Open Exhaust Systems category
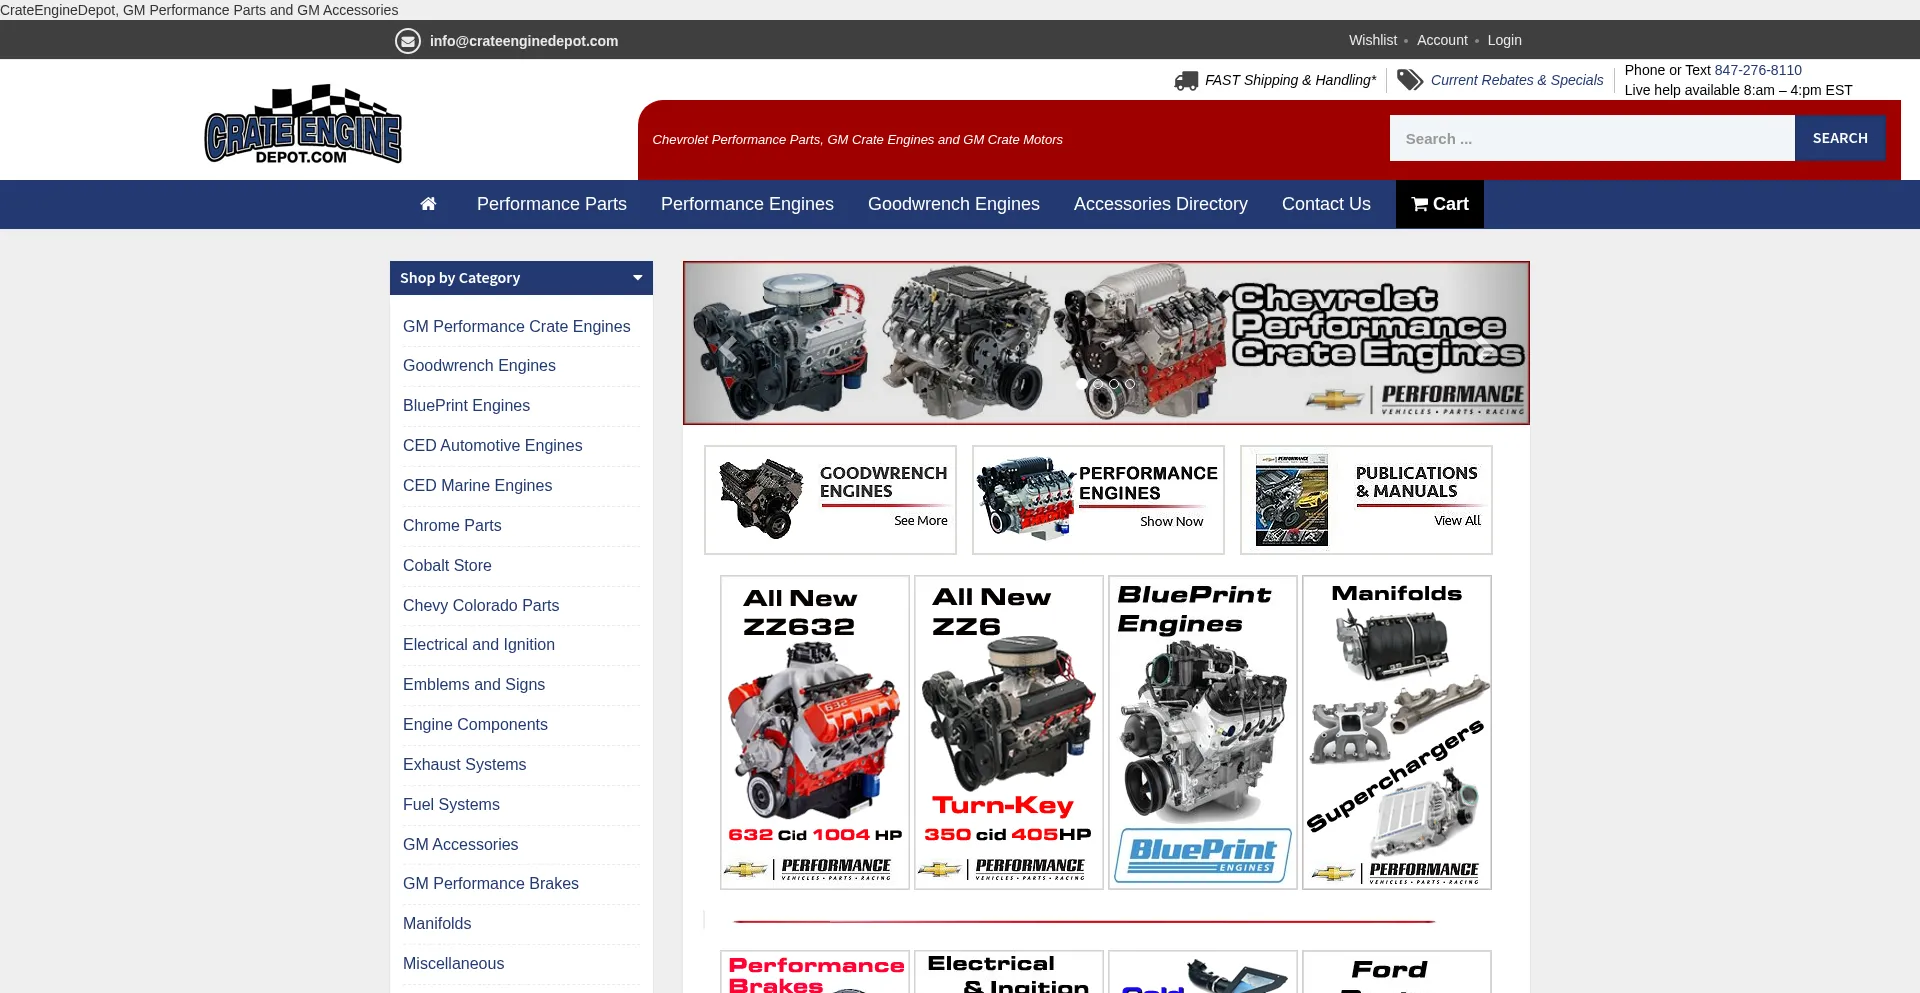Viewport: 1920px width, 993px height. click(464, 765)
